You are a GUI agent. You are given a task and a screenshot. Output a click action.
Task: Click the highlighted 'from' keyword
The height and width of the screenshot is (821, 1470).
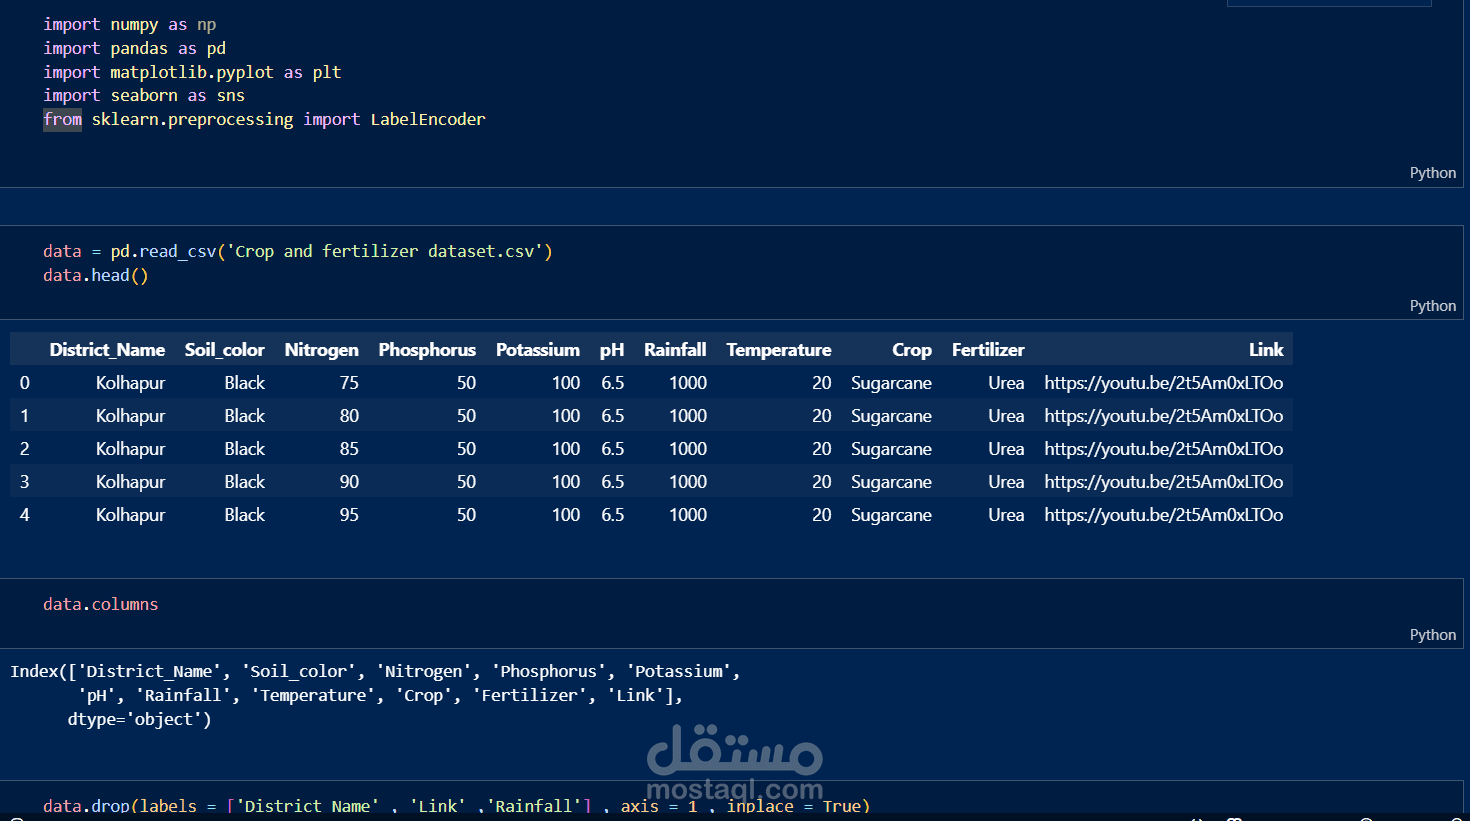[62, 119]
